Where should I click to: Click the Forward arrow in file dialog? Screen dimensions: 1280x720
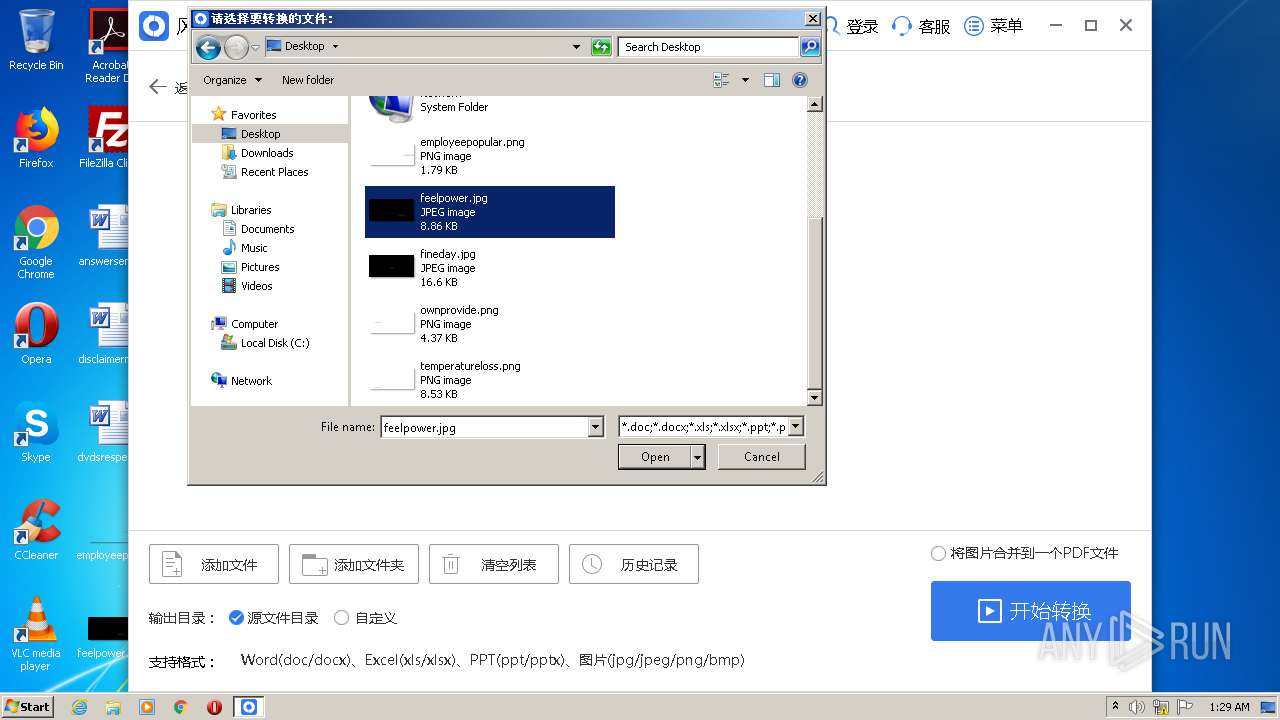coord(236,47)
